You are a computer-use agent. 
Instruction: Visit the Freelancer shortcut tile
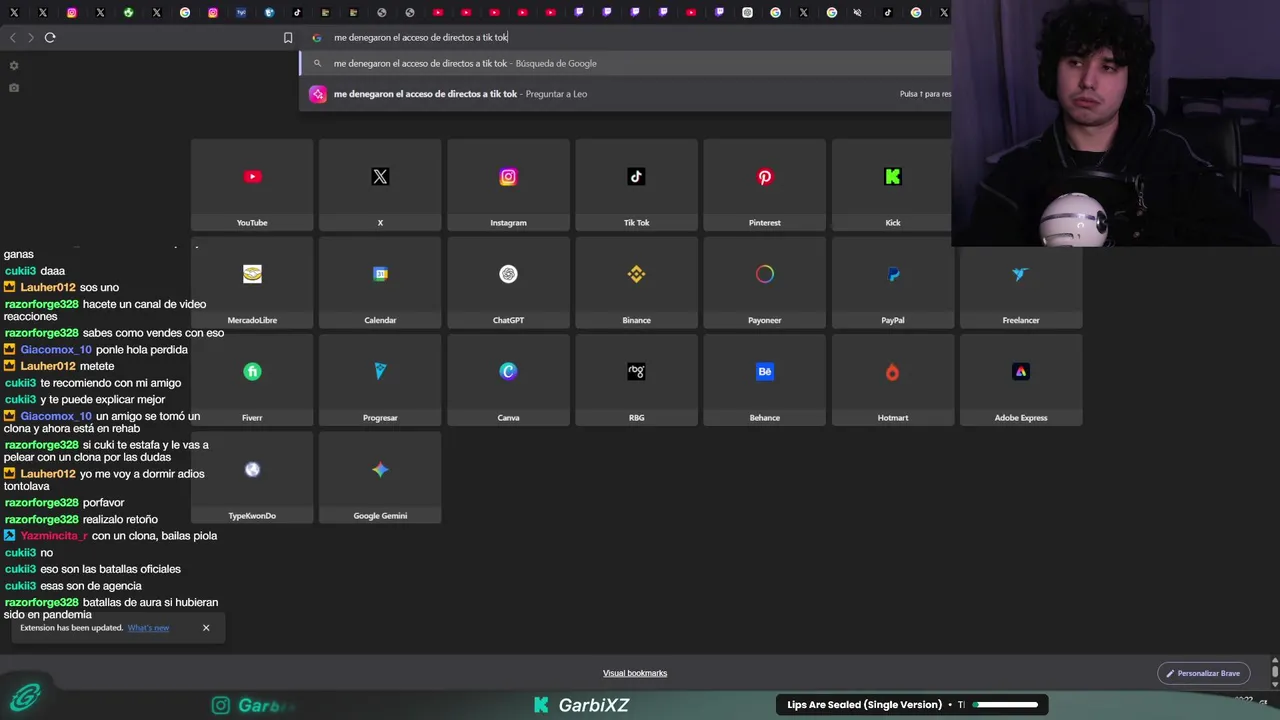tap(1021, 283)
